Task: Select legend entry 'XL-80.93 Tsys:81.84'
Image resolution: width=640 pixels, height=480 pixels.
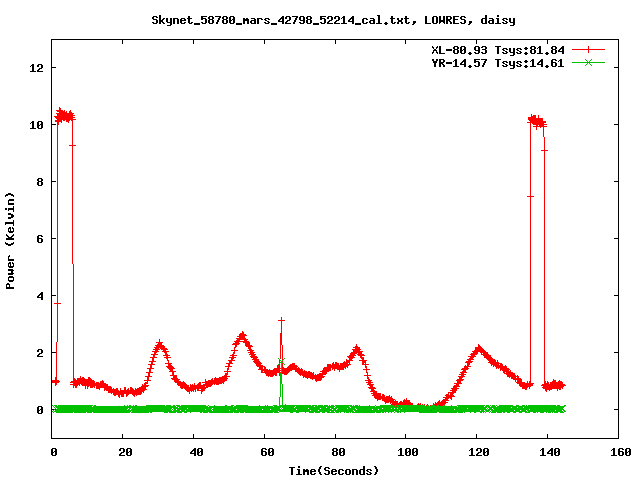Action: click(x=498, y=50)
